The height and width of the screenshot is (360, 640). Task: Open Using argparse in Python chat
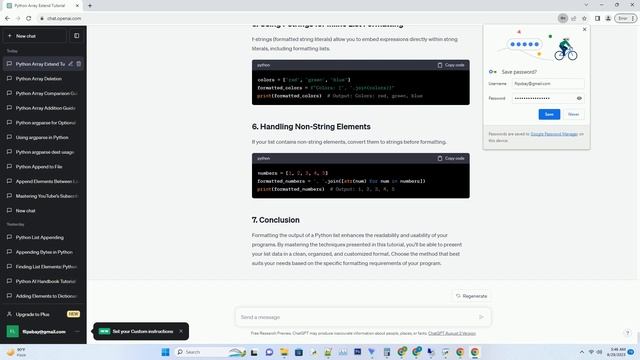43,137
